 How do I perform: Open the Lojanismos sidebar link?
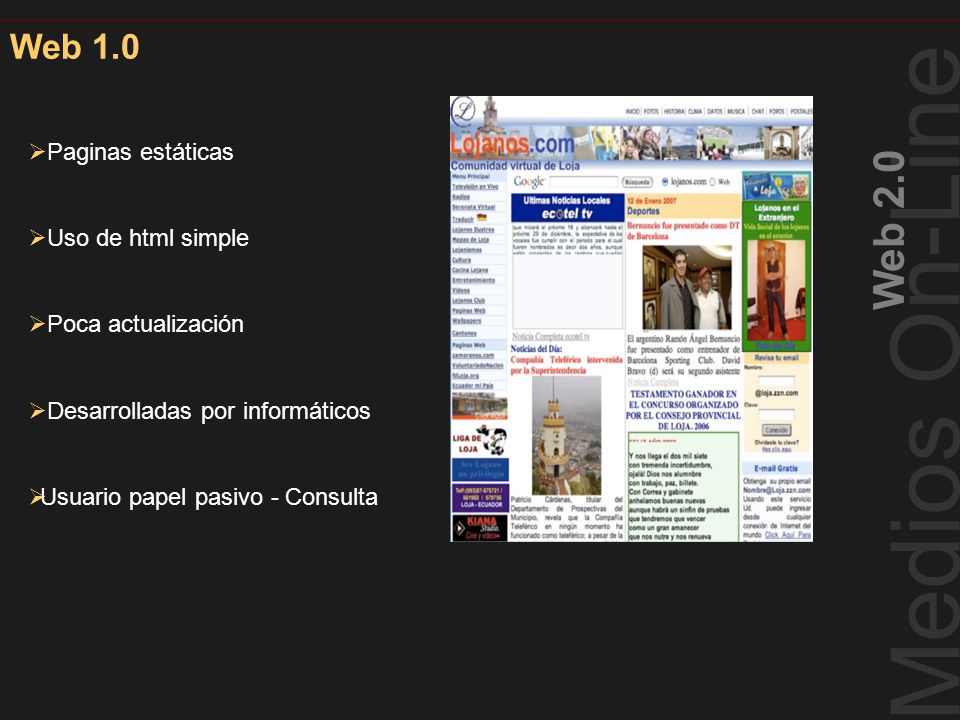(x=467, y=250)
